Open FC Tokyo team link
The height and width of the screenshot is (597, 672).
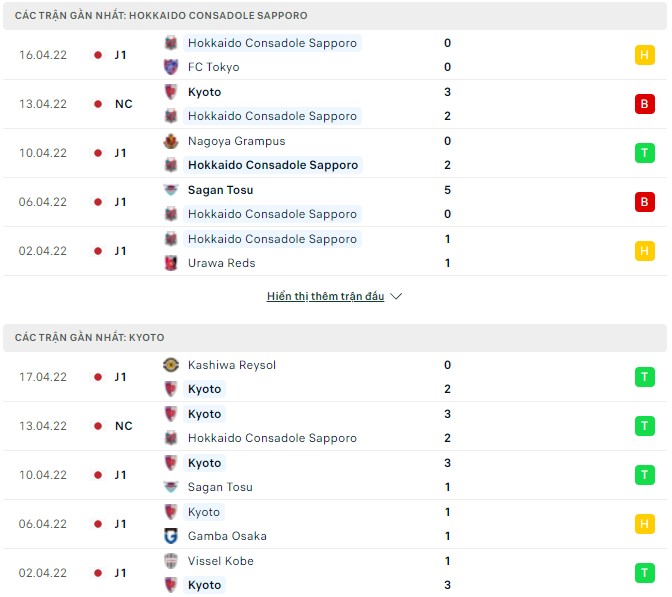[213, 67]
